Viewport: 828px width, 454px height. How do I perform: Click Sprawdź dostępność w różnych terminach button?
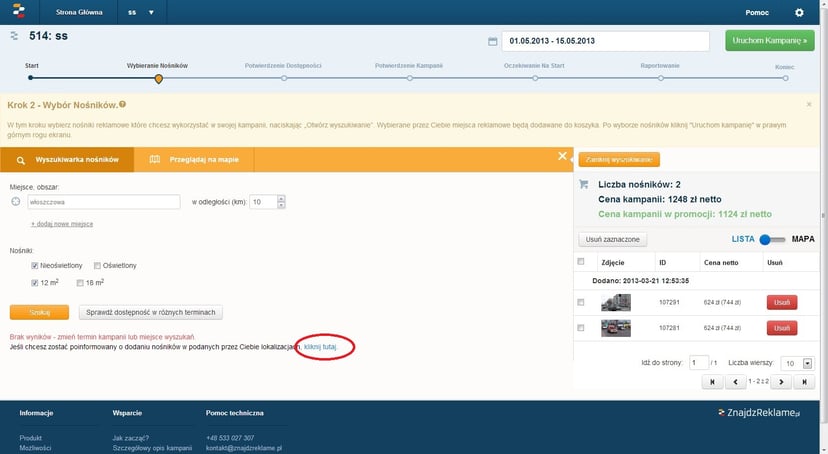(150, 313)
